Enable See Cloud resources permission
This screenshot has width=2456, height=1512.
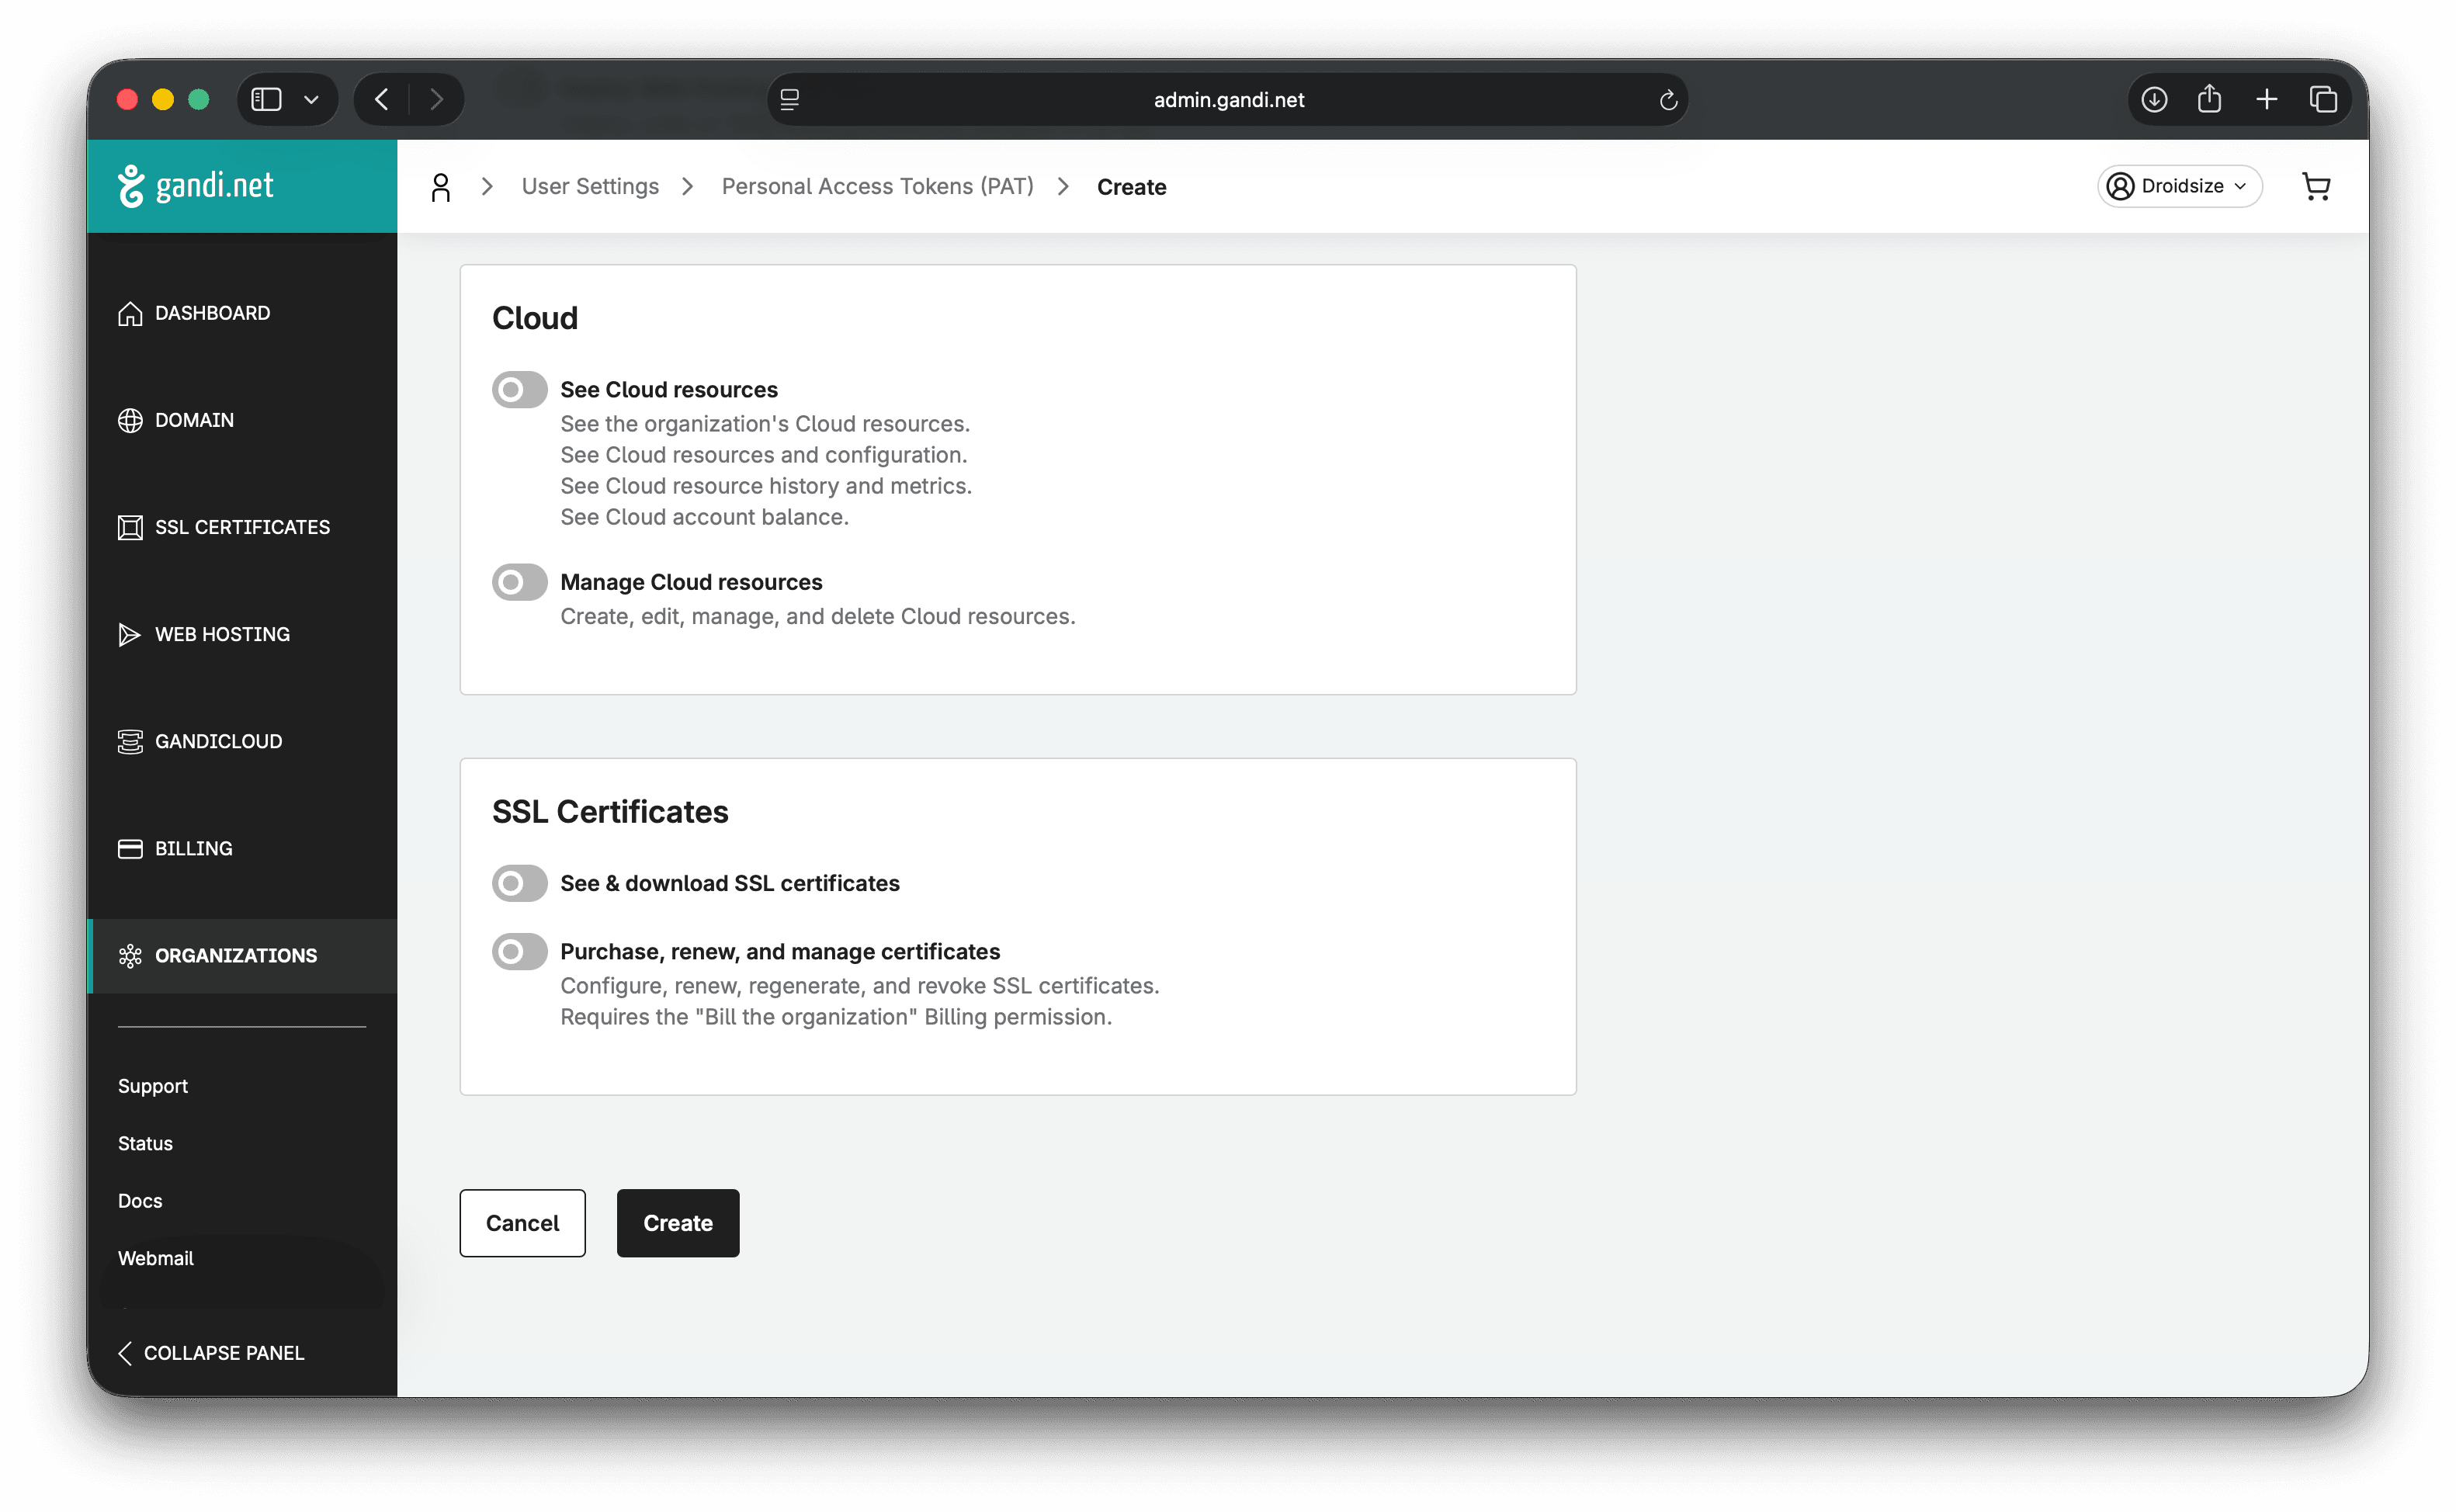pos(518,389)
